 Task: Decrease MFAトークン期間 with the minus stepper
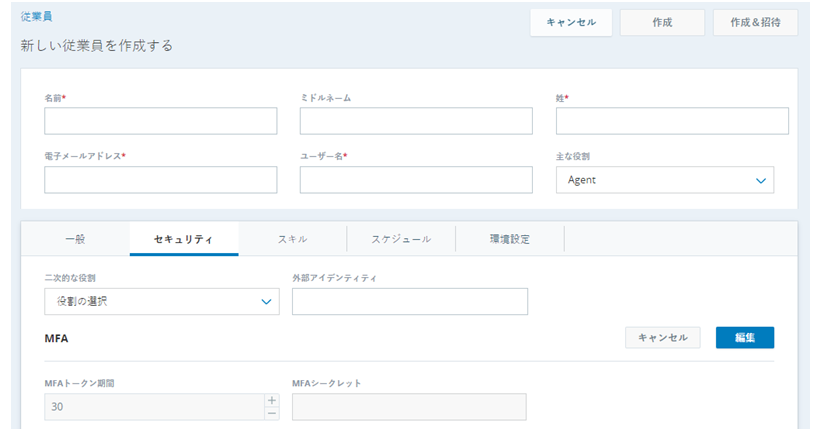coord(272,414)
